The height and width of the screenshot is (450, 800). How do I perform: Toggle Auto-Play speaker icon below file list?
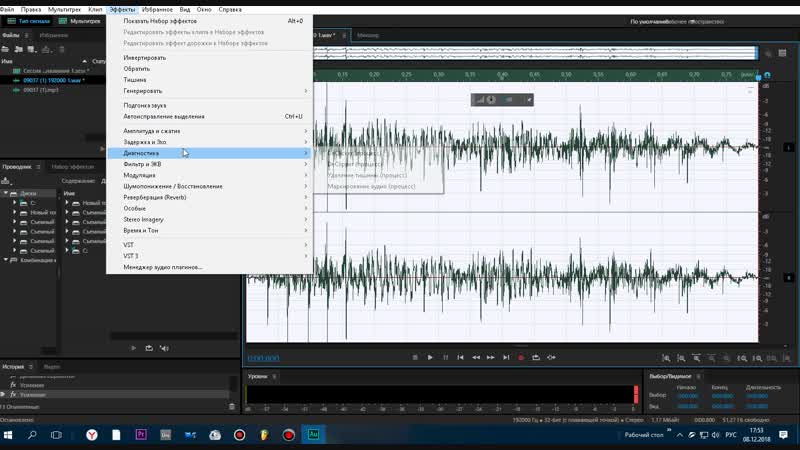click(164, 348)
